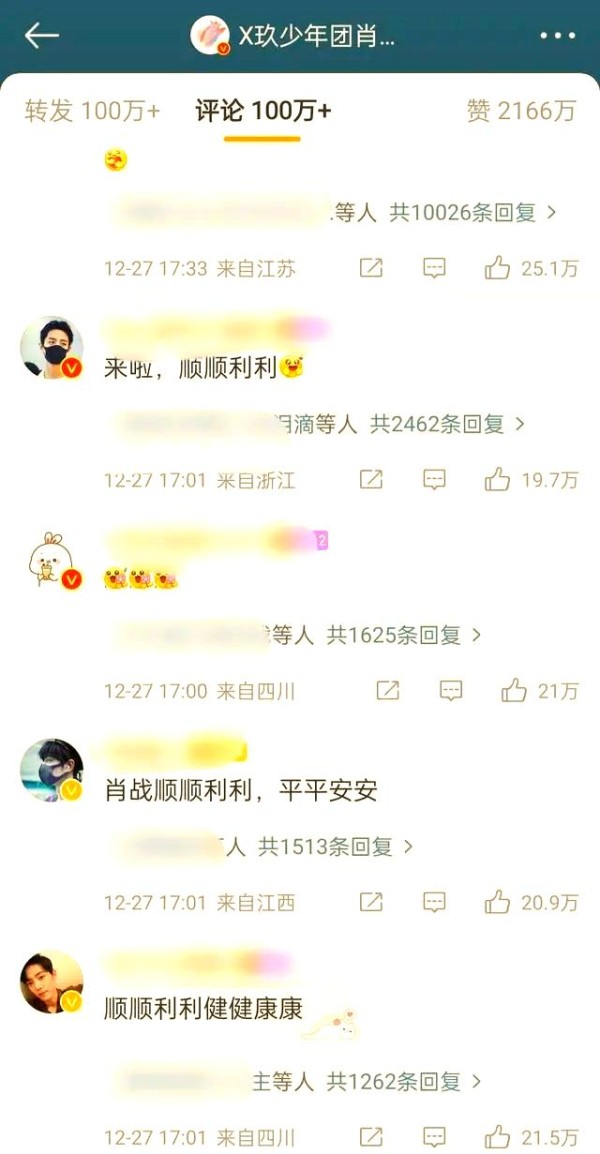The height and width of the screenshot is (1154, 600).
Task: Reply to the 来自江苏 comment using bubble icon
Action: click(x=434, y=269)
